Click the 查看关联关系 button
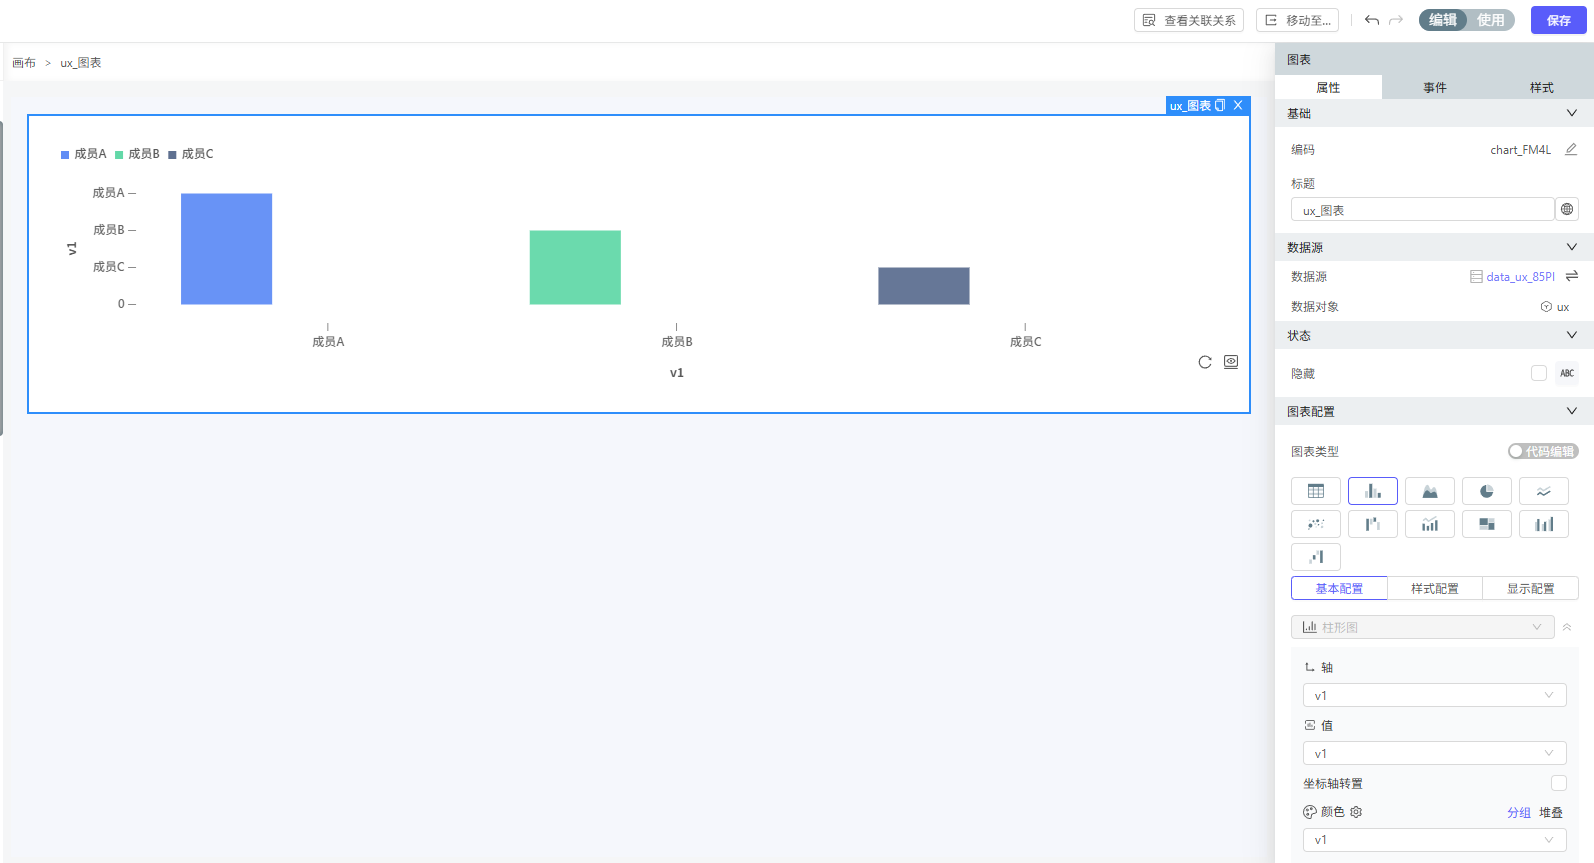This screenshot has width=1594, height=863. [x=1189, y=20]
